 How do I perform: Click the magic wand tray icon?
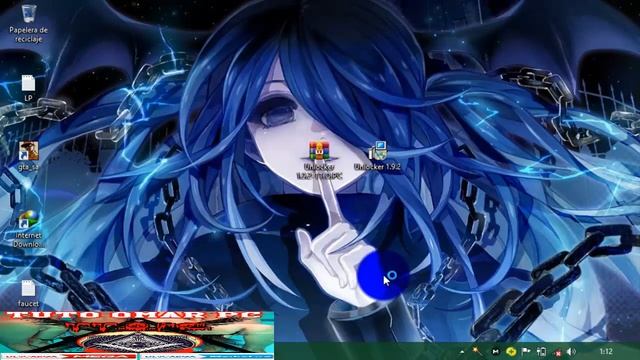(x=477, y=351)
